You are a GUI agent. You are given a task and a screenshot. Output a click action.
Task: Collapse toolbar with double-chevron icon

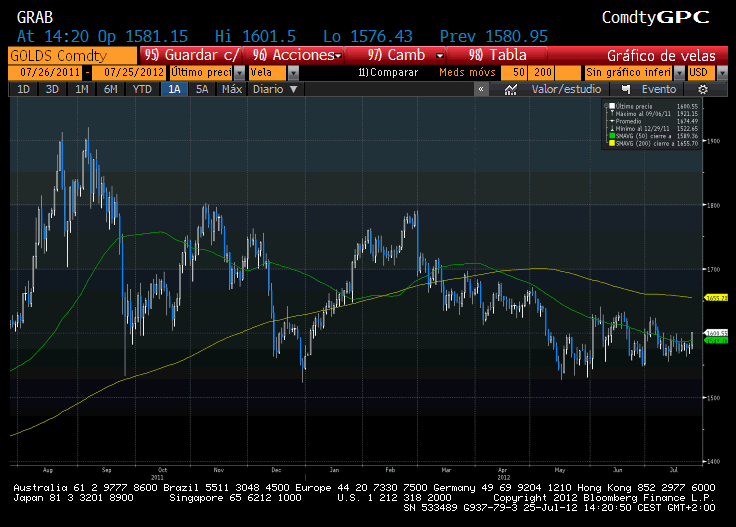coord(481,89)
